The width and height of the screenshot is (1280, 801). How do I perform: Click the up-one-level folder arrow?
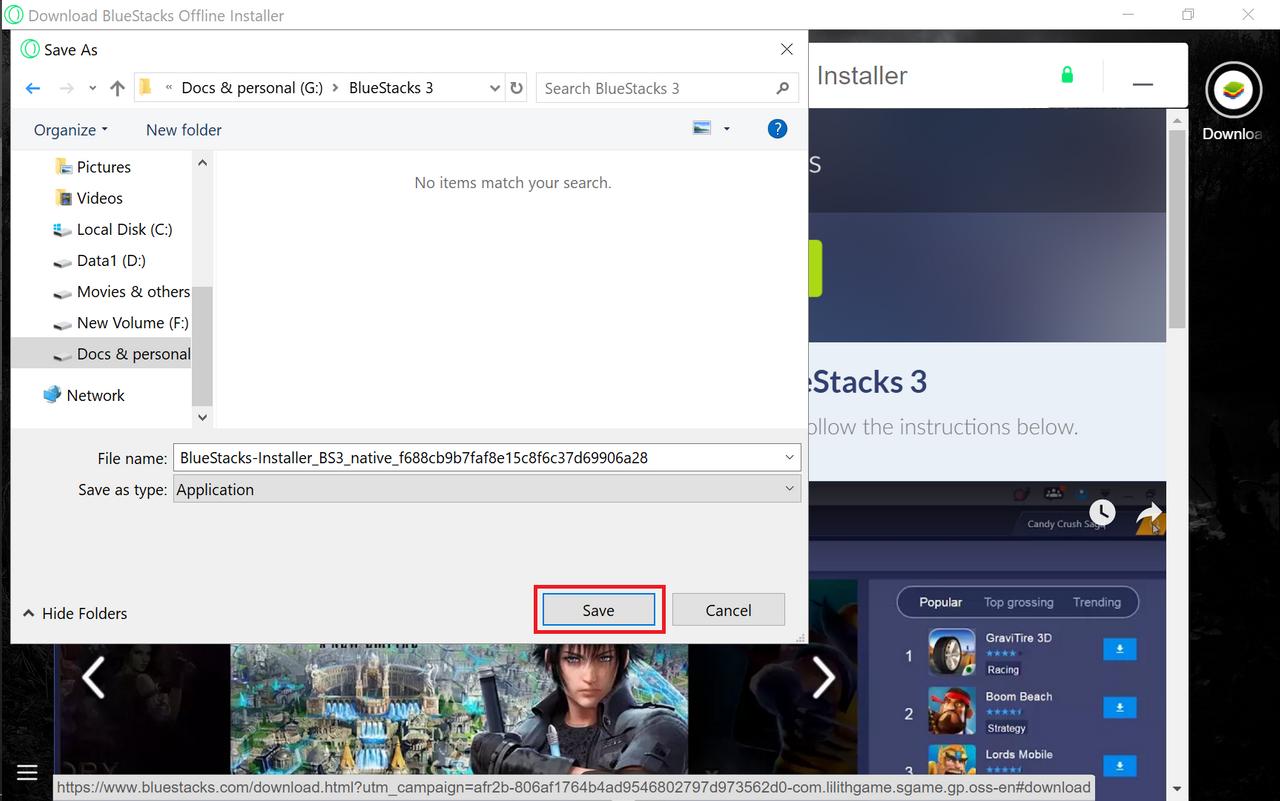[116, 87]
